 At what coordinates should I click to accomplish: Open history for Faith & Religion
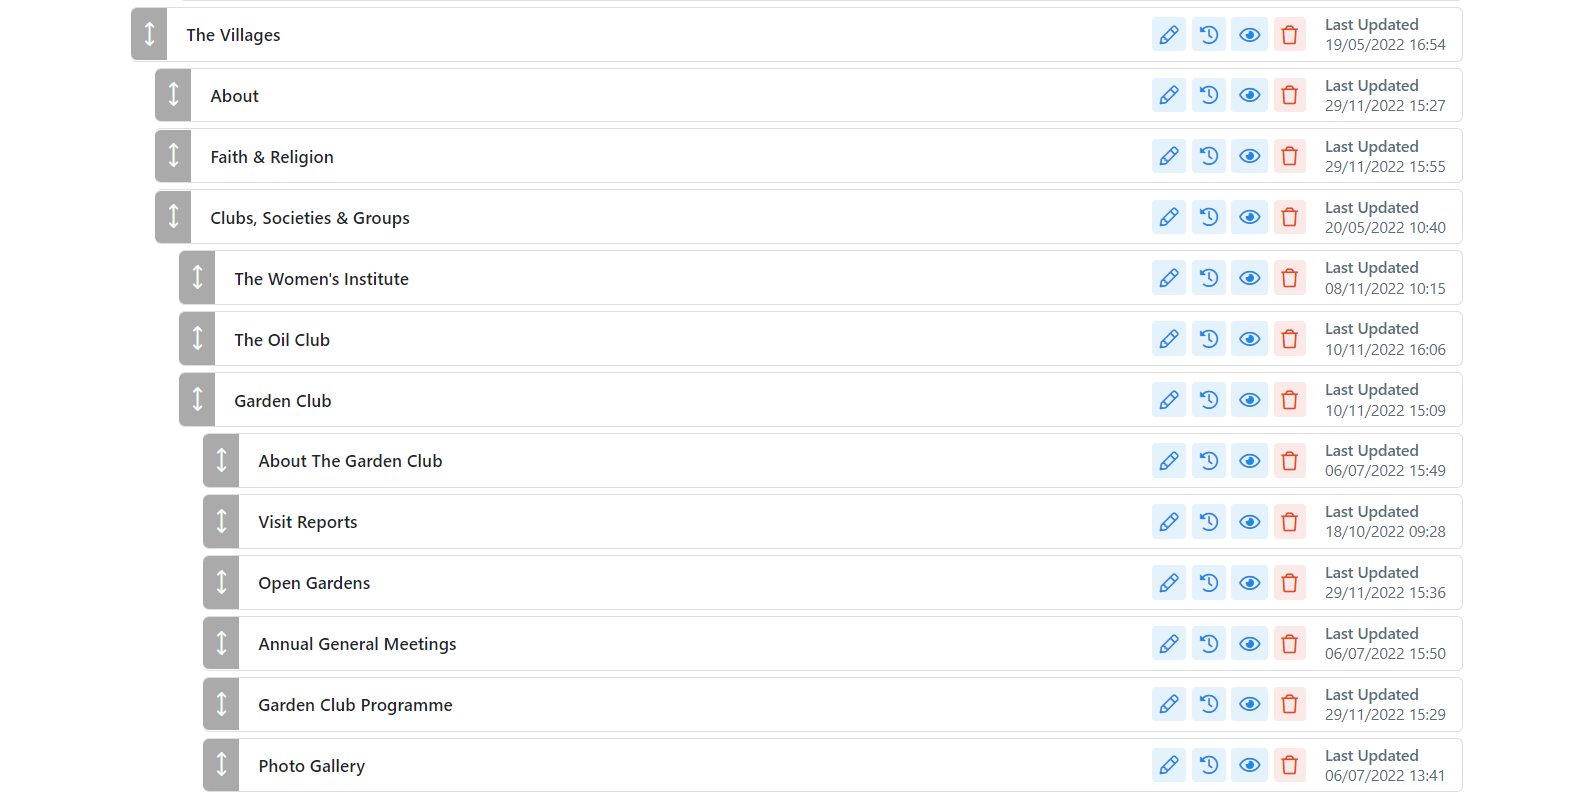click(1209, 157)
